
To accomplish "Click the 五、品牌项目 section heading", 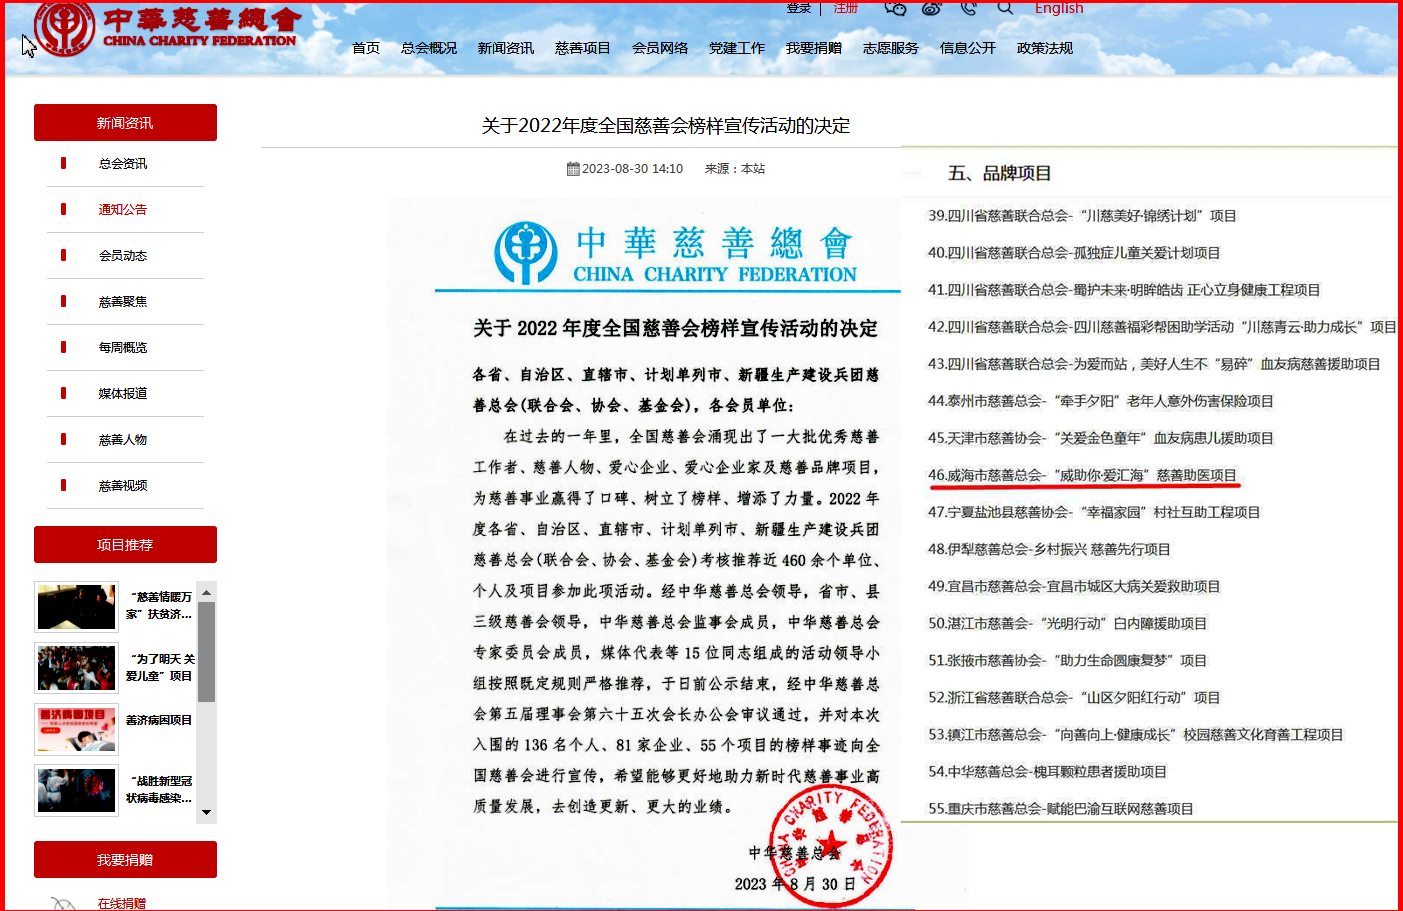I will [x=1000, y=173].
